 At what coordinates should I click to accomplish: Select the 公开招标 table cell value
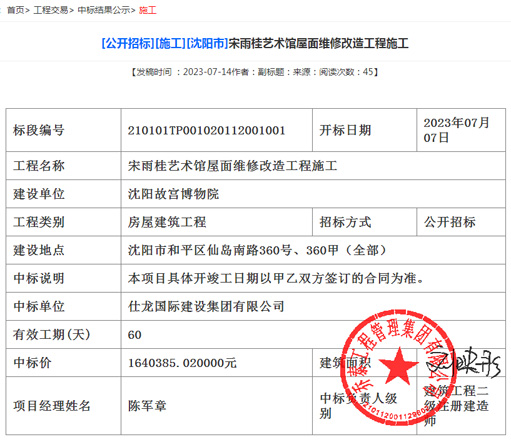[461, 222]
